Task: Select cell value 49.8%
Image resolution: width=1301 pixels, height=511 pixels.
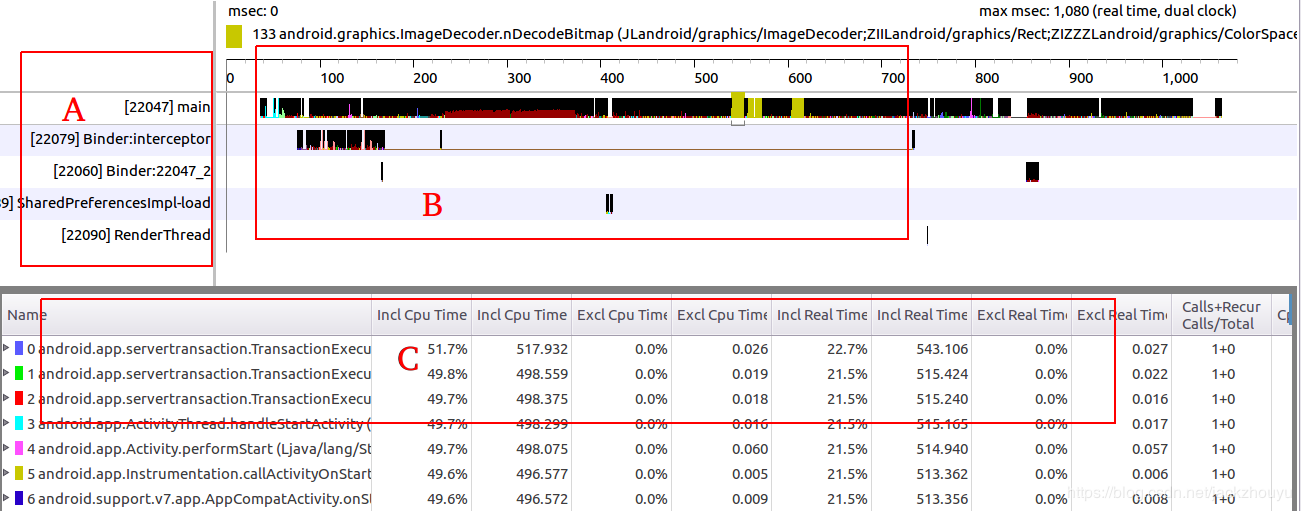Action: [447, 374]
